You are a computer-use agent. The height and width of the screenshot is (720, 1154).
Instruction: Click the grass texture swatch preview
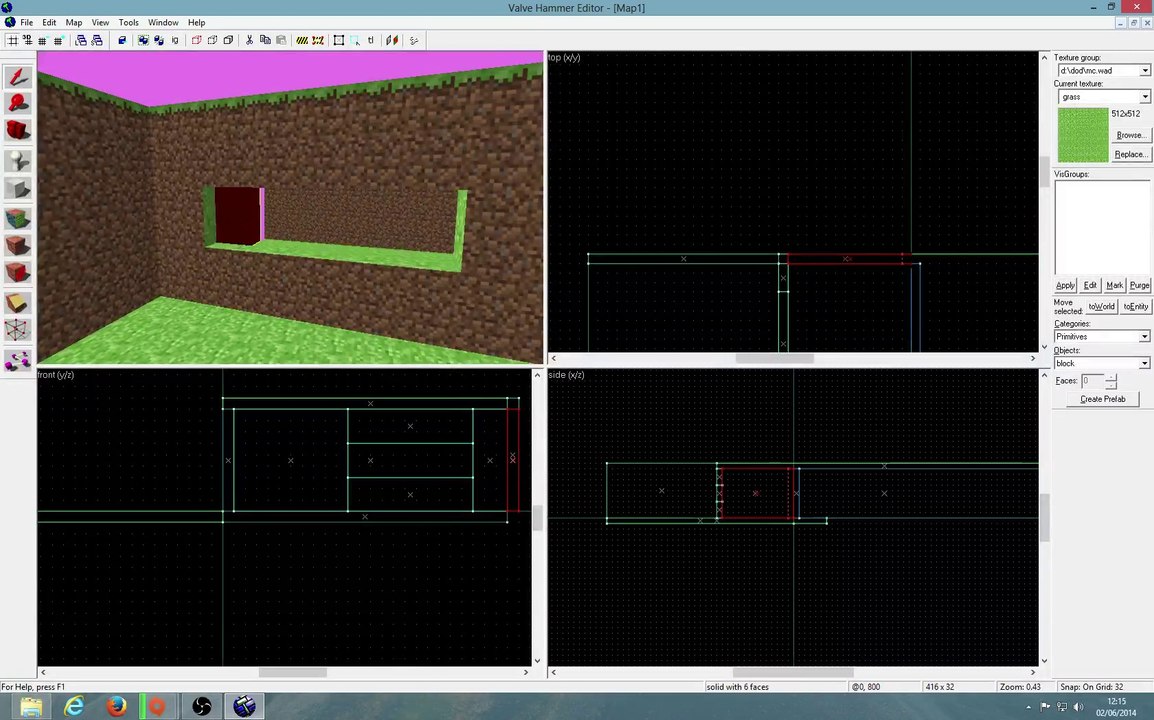point(1083,135)
